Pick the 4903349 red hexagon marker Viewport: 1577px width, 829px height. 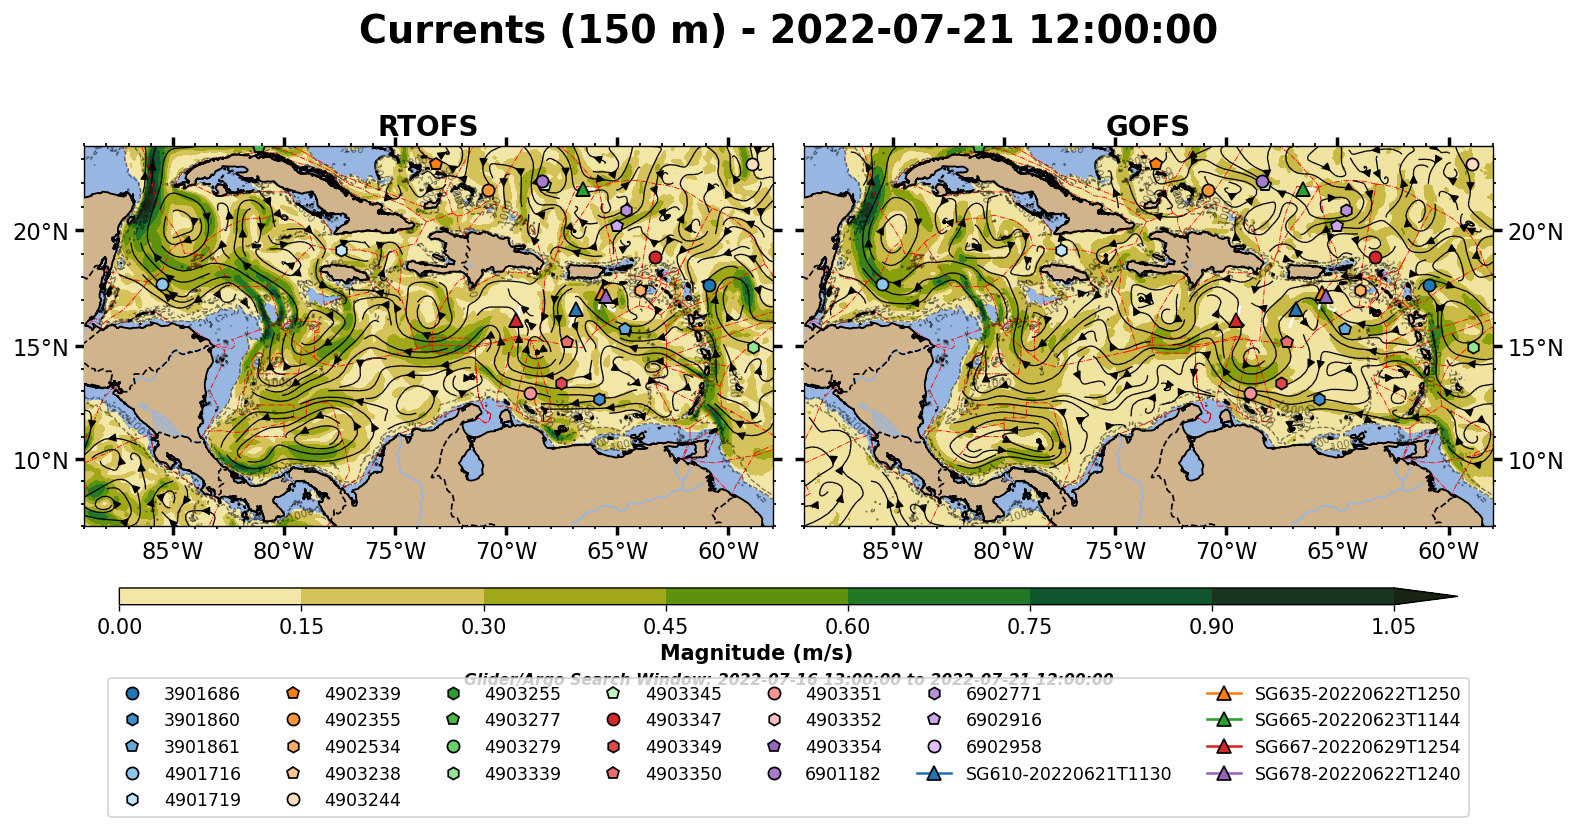613,746
